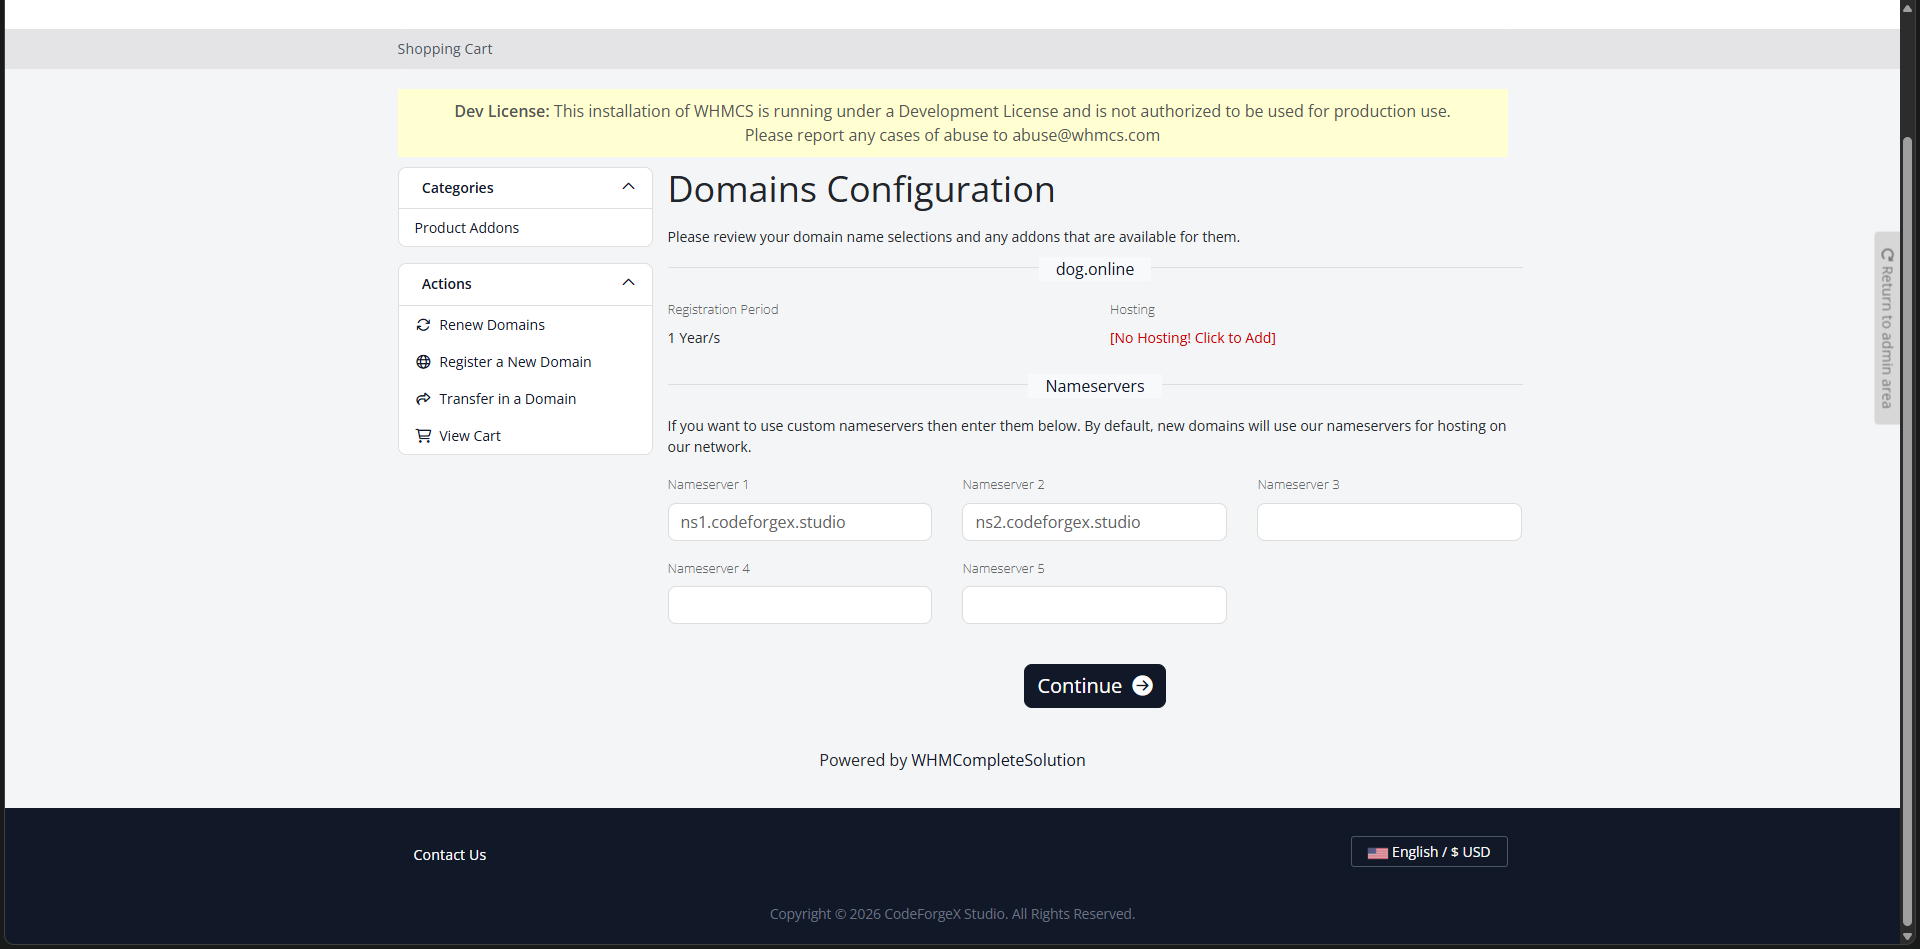Select the empty Nameserver 5 field

tap(1094, 605)
